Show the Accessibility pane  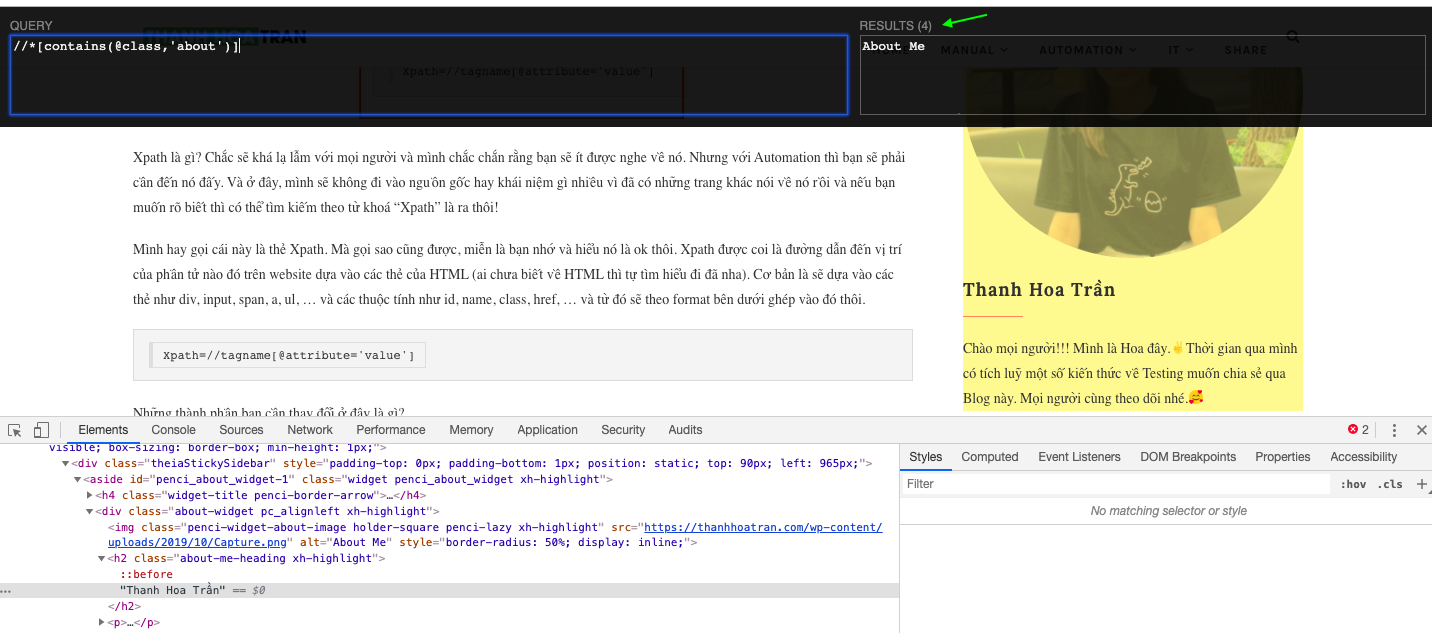pos(1364,457)
